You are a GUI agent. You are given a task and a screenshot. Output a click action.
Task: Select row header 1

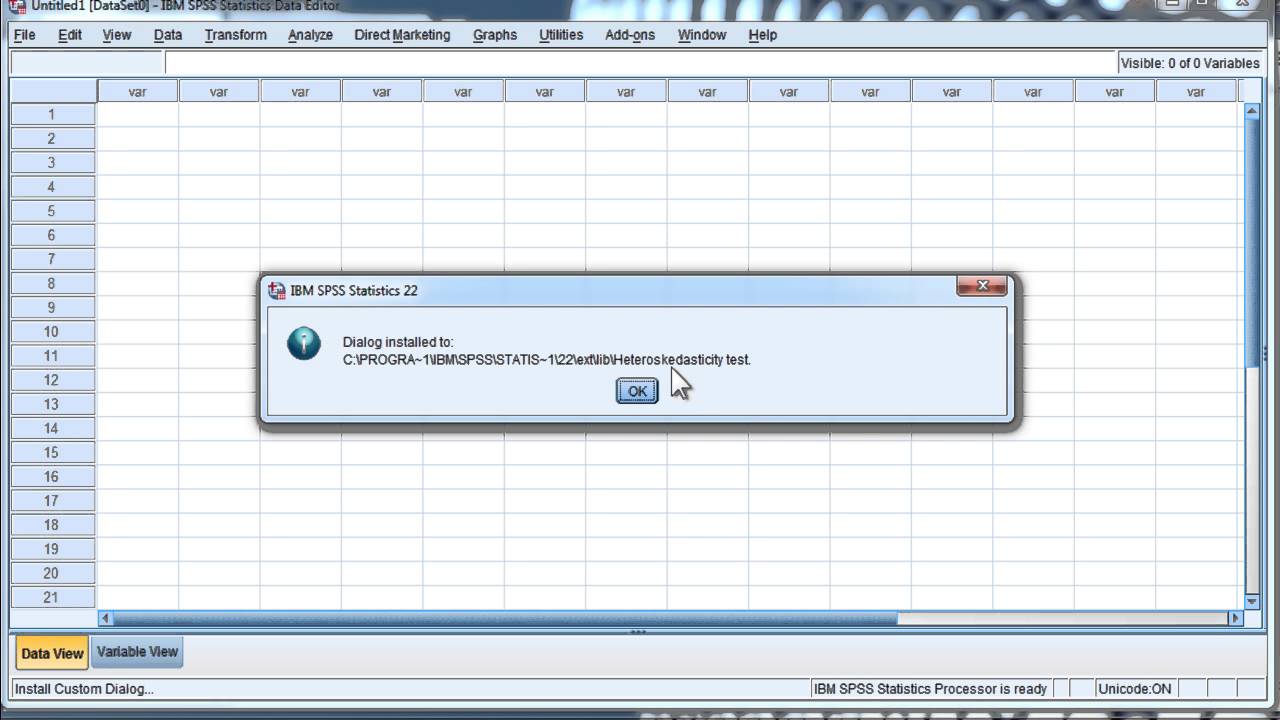pos(53,115)
